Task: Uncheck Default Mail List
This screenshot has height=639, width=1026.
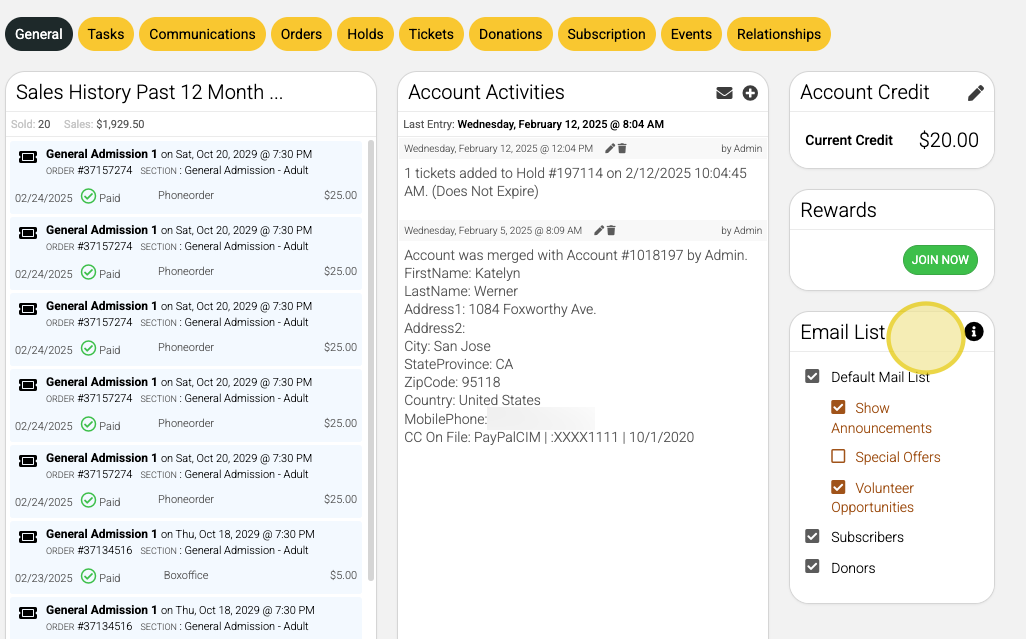Action: tap(812, 376)
